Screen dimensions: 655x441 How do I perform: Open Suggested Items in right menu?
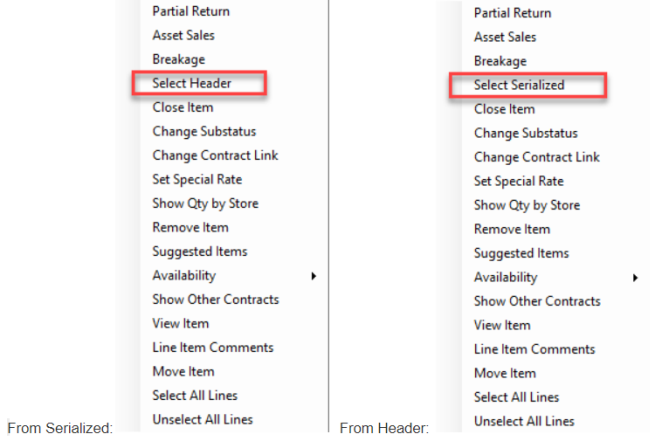[521, 253]
